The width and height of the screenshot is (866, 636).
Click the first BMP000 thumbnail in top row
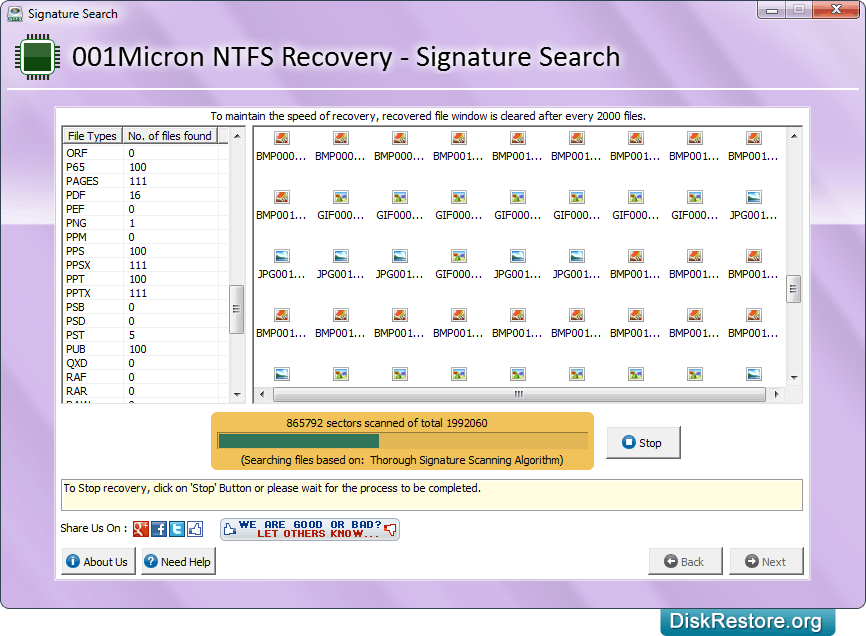point(281,146)
